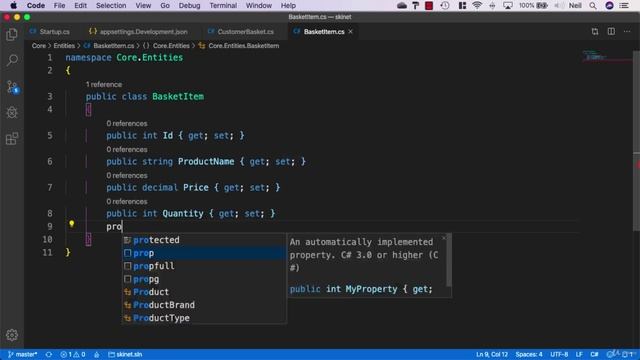Viewport: 640px width, 360px height.
Task: Open the Selection menu
Action: click(111, 5)
